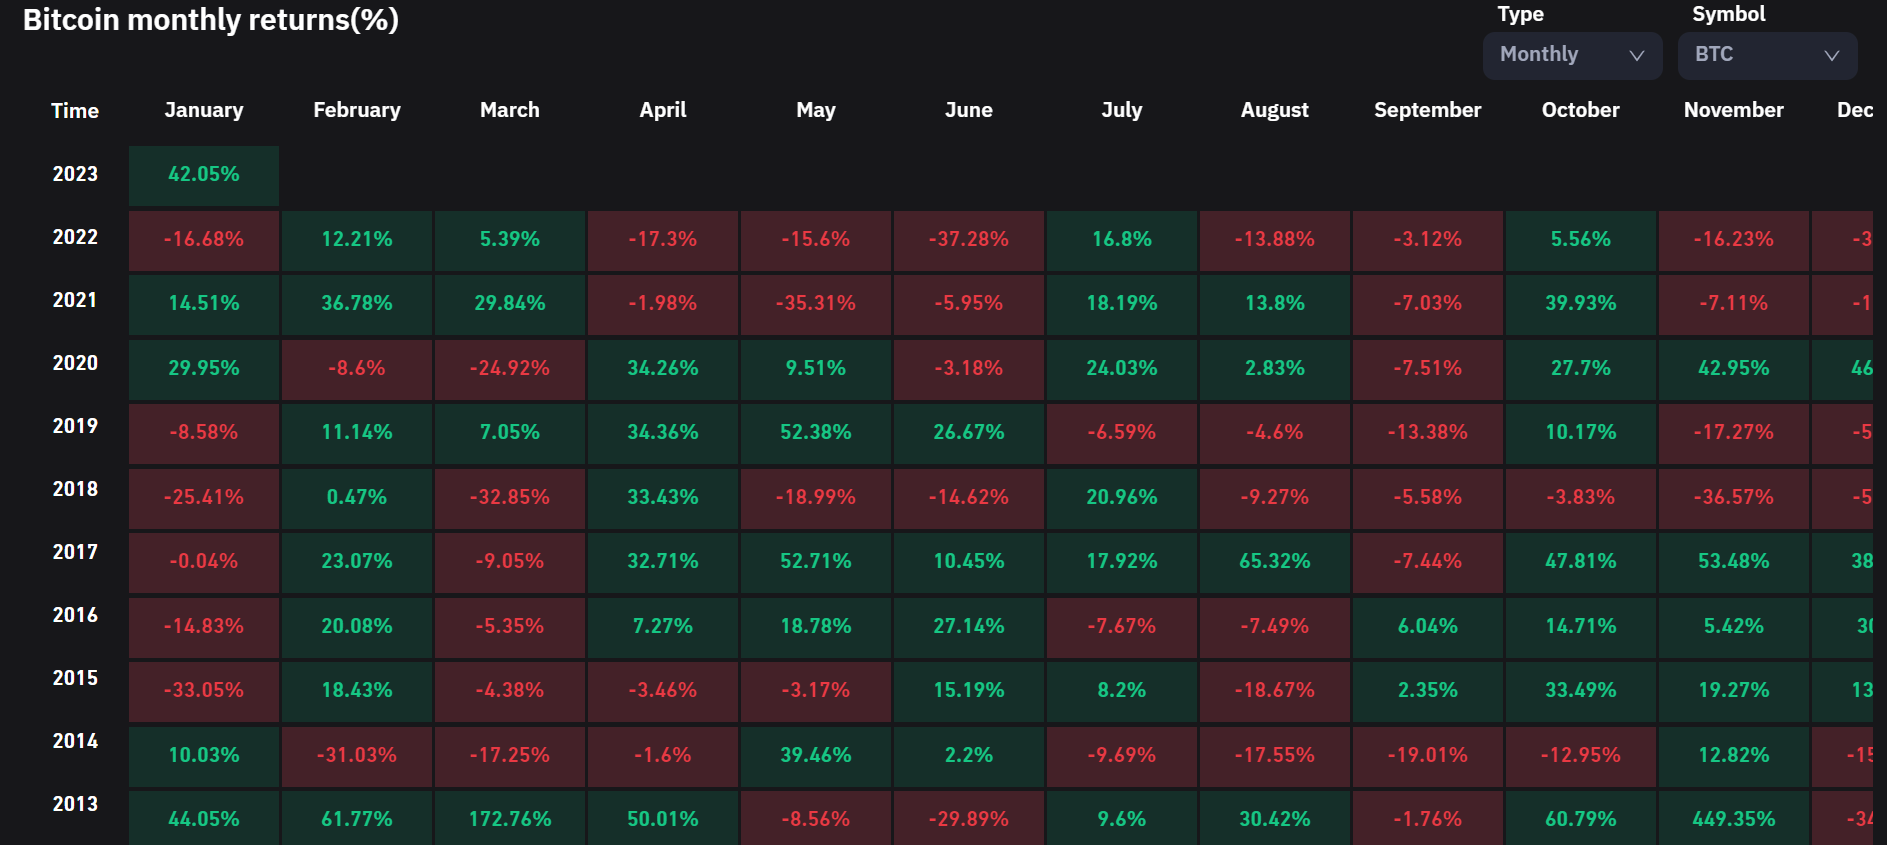
Task: Click the 2016 June 27.14% cell
Action: click(968, 627)
